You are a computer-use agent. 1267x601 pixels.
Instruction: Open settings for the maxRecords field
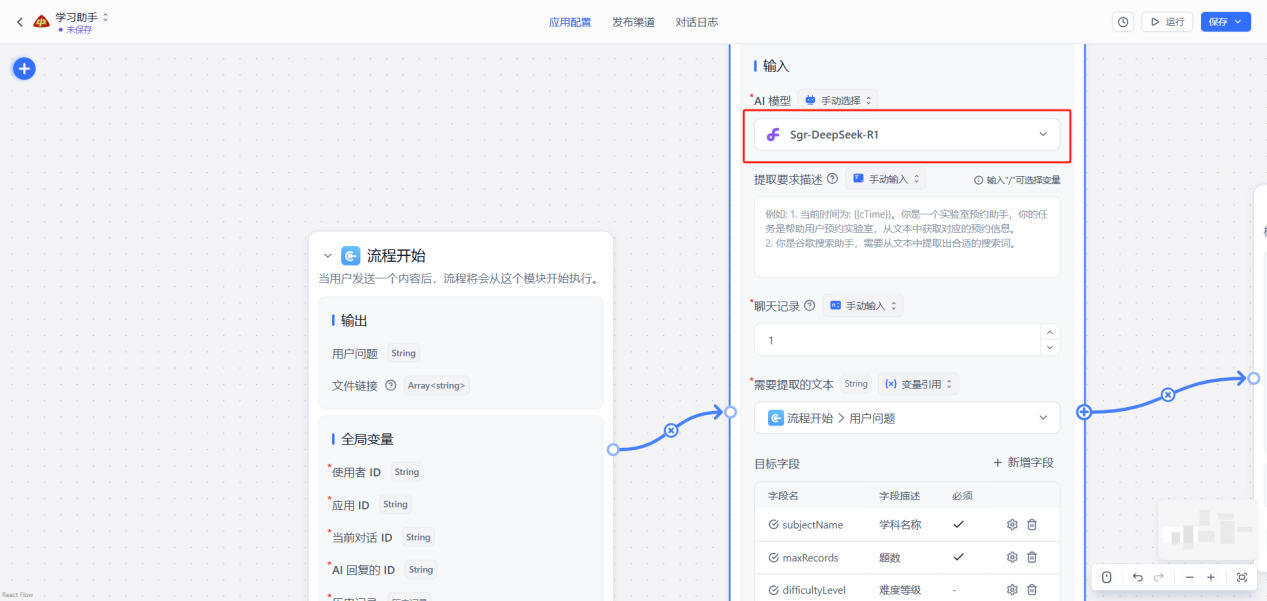click(1011, 557)
